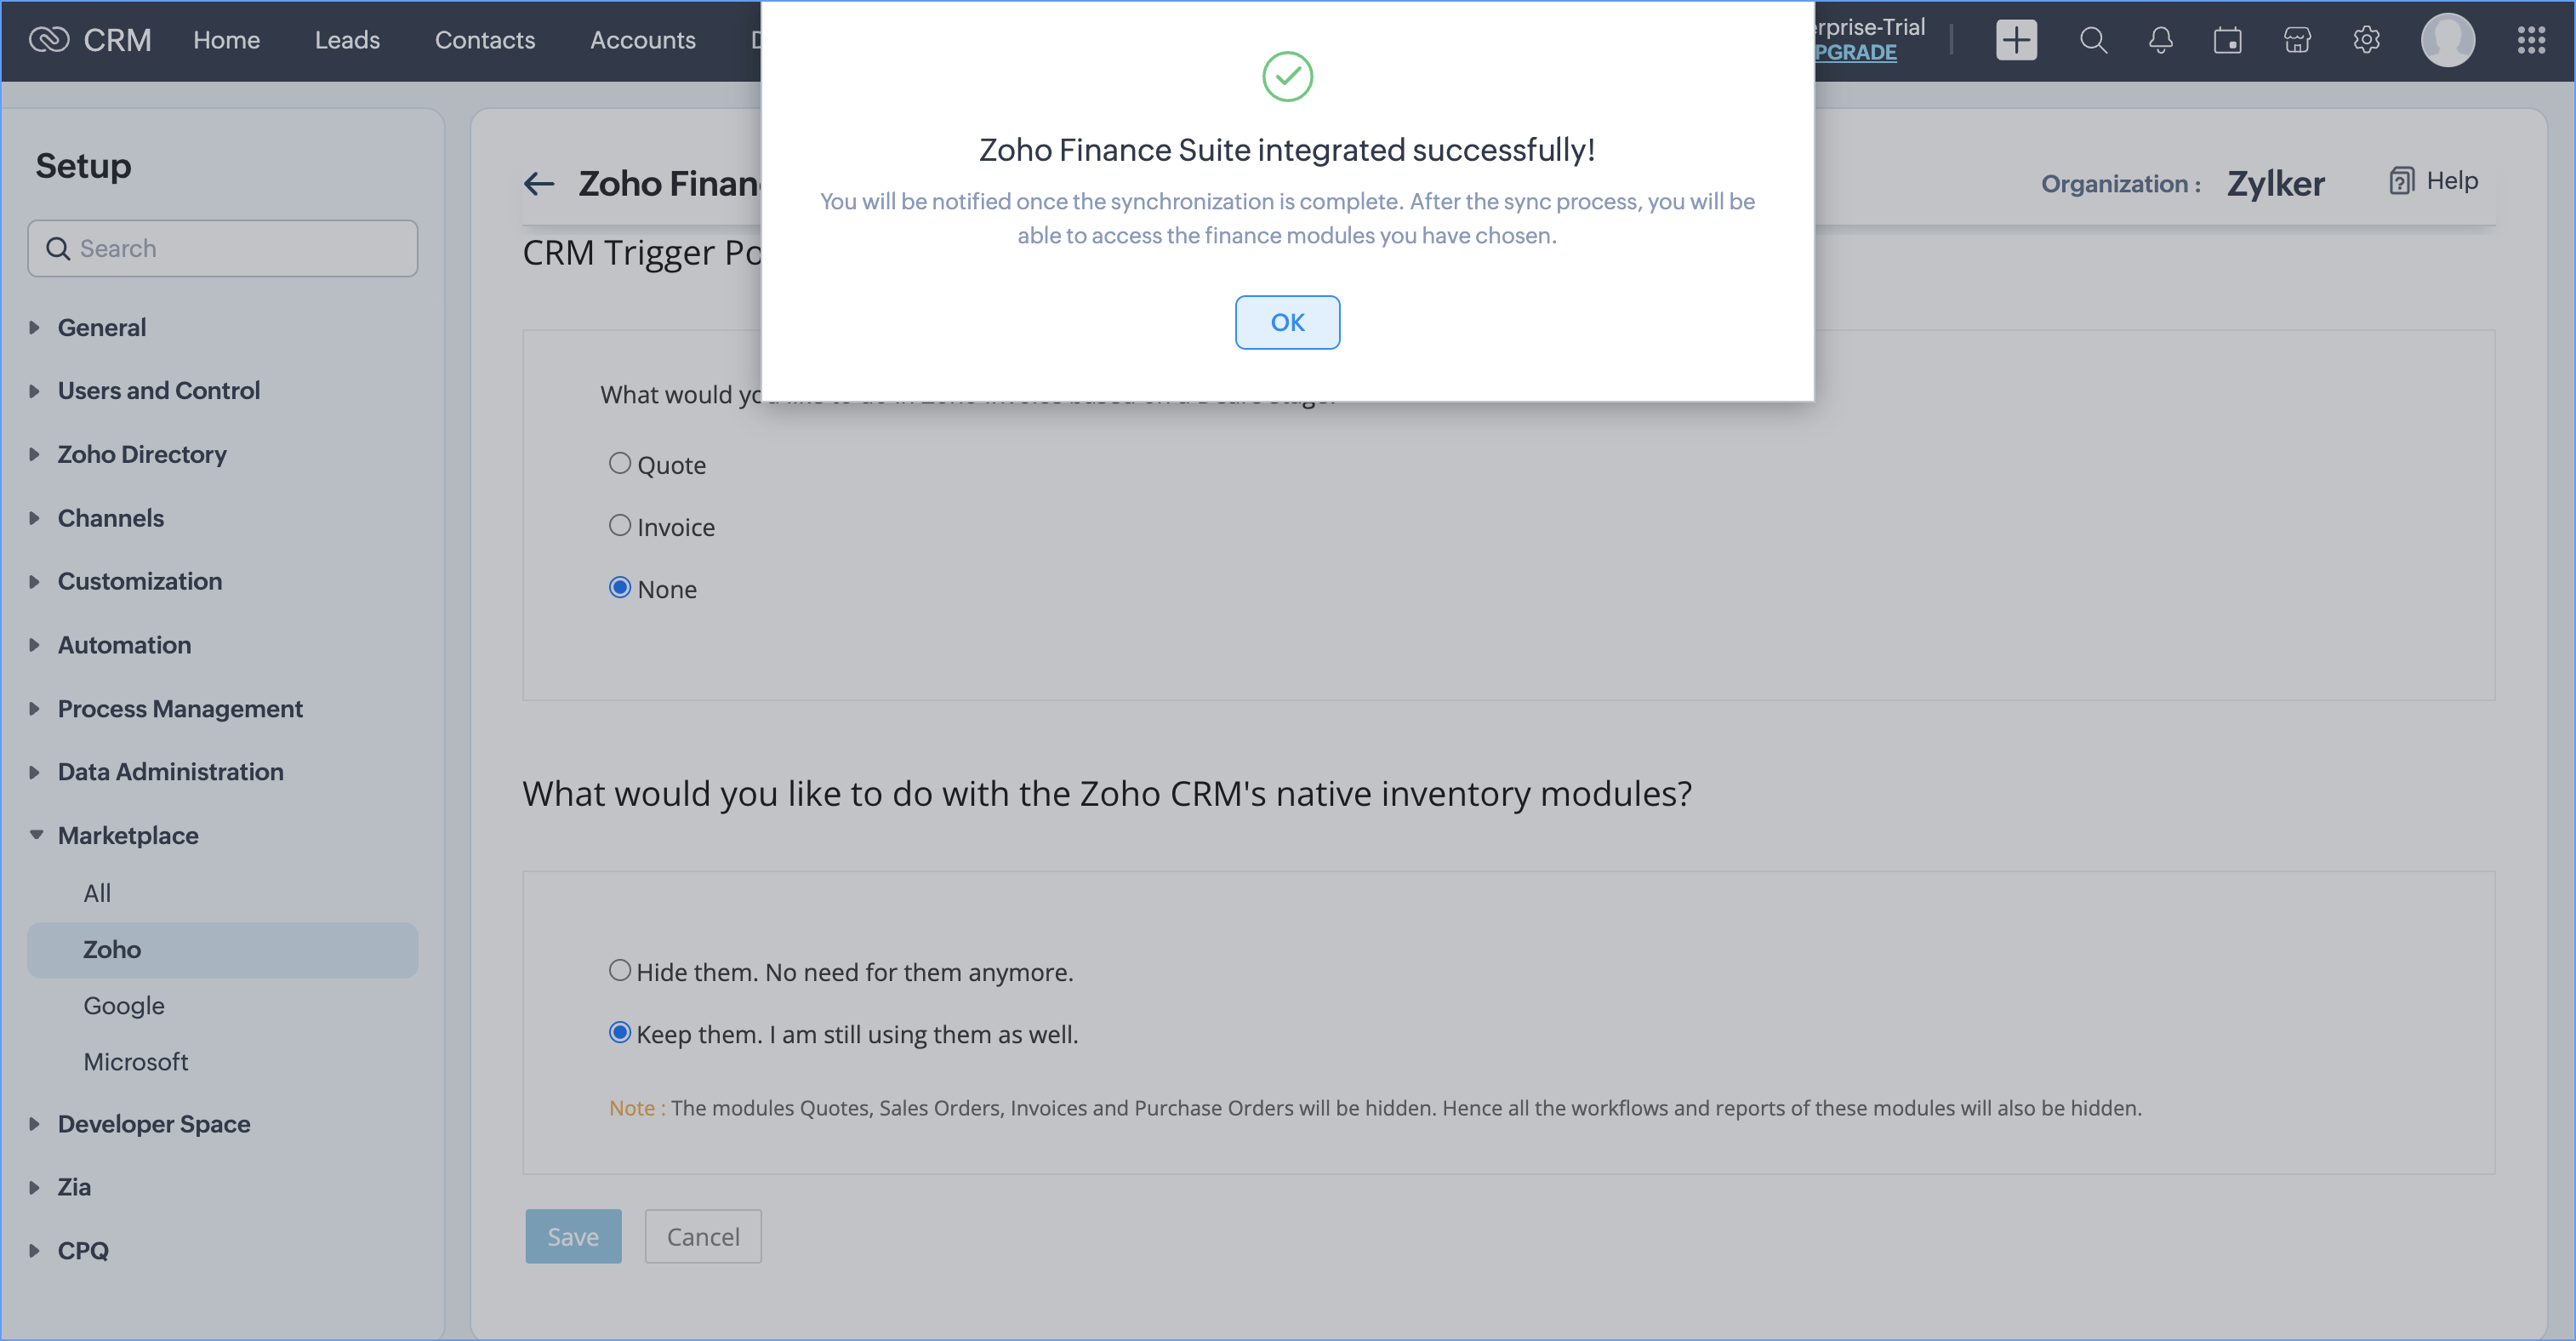Open the calendar icon in header

coord(2227,40)
